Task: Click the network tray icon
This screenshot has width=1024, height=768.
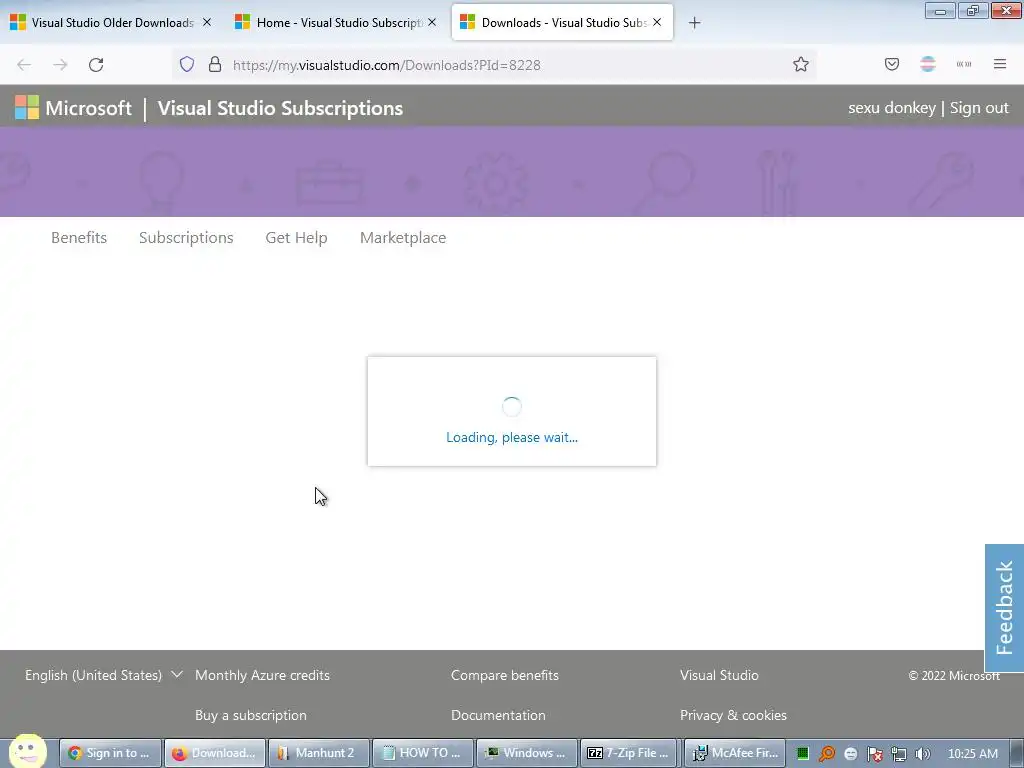Action: click(899, 754)
